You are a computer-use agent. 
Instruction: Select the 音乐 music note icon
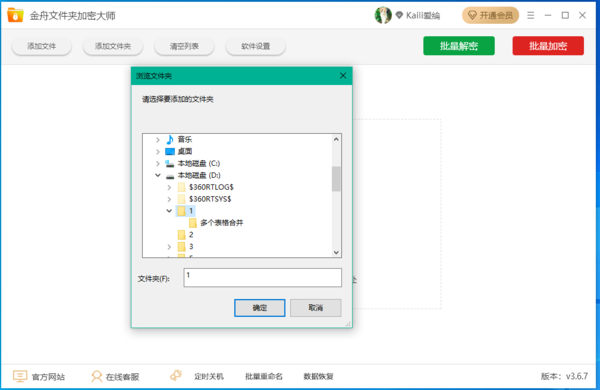(170, 139)
